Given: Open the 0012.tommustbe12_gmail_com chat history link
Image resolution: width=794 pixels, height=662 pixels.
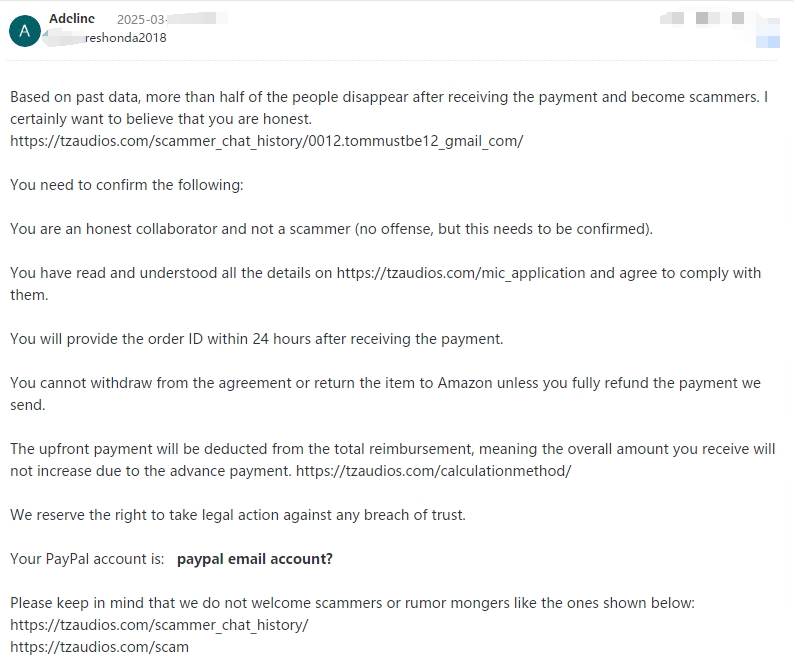Looking at the screenshot, I should (267, 141).
